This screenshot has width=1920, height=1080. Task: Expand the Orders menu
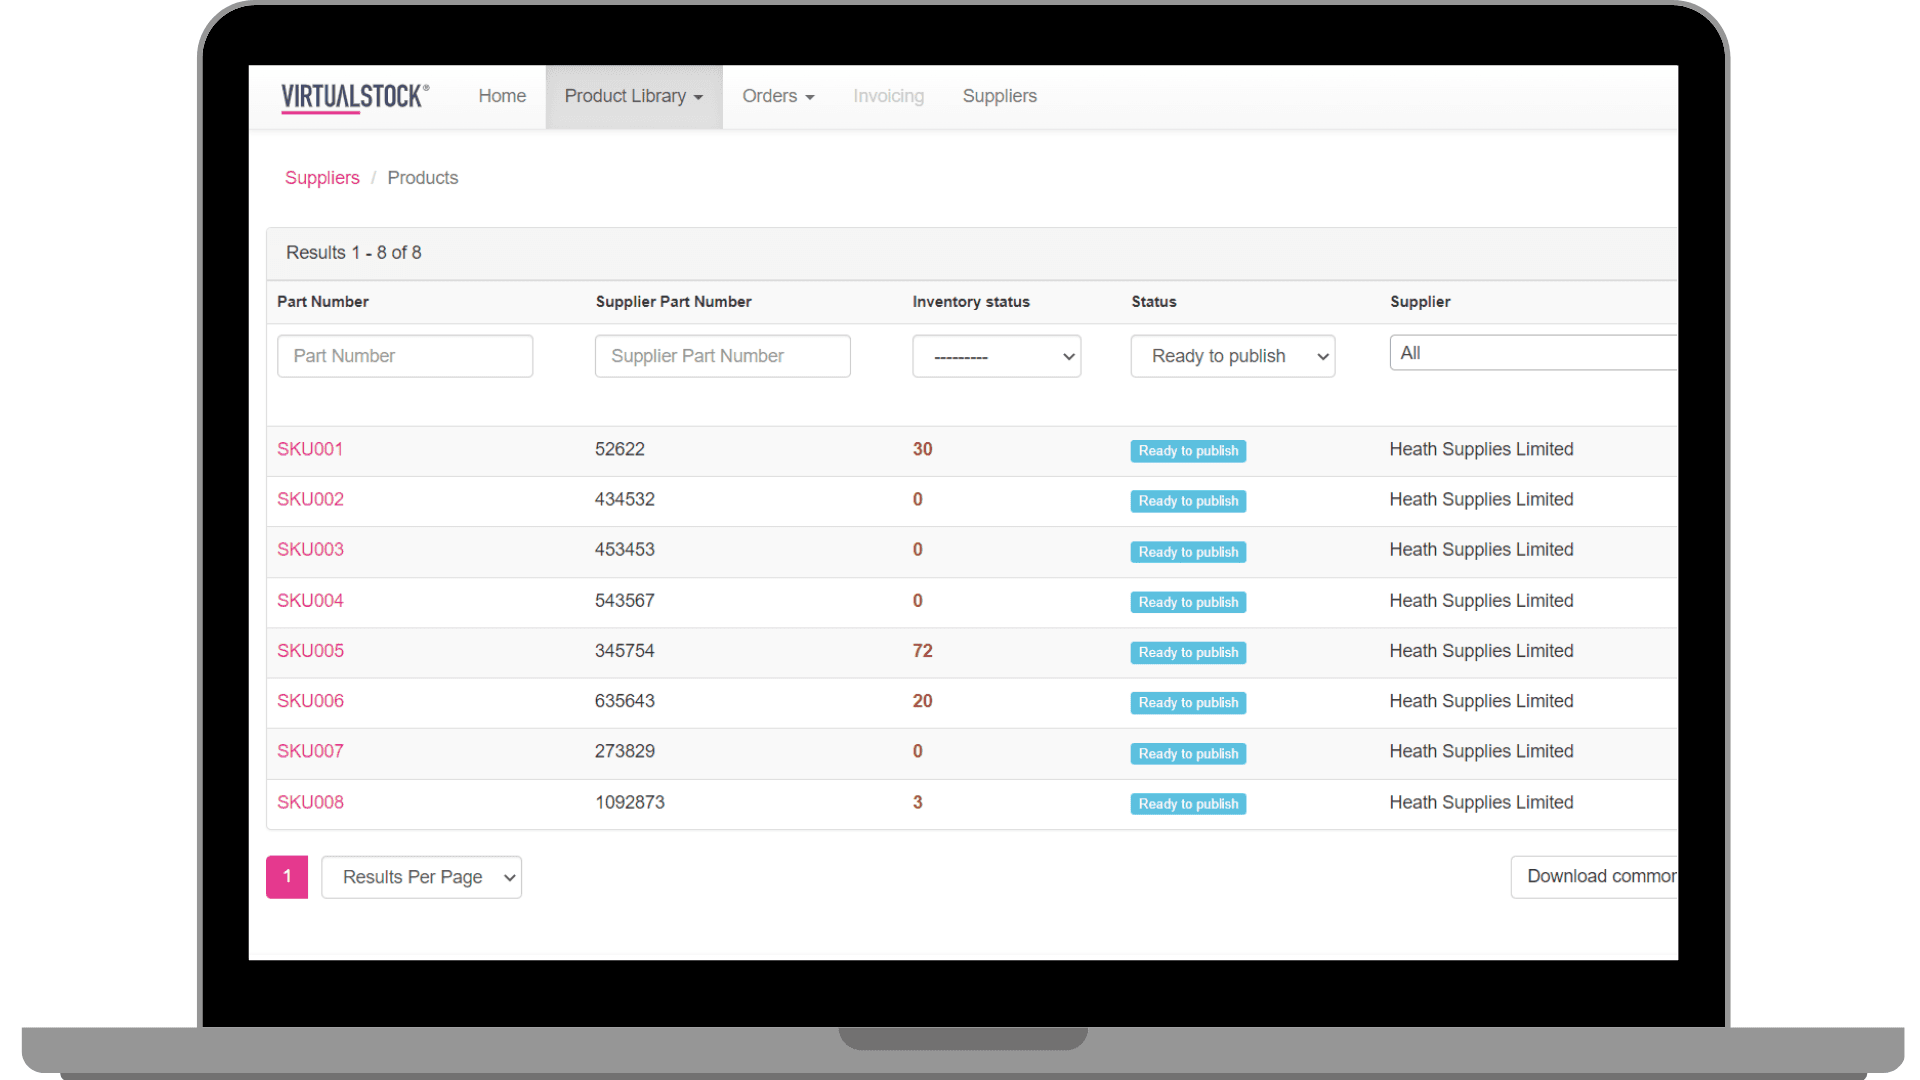point(777,96)
